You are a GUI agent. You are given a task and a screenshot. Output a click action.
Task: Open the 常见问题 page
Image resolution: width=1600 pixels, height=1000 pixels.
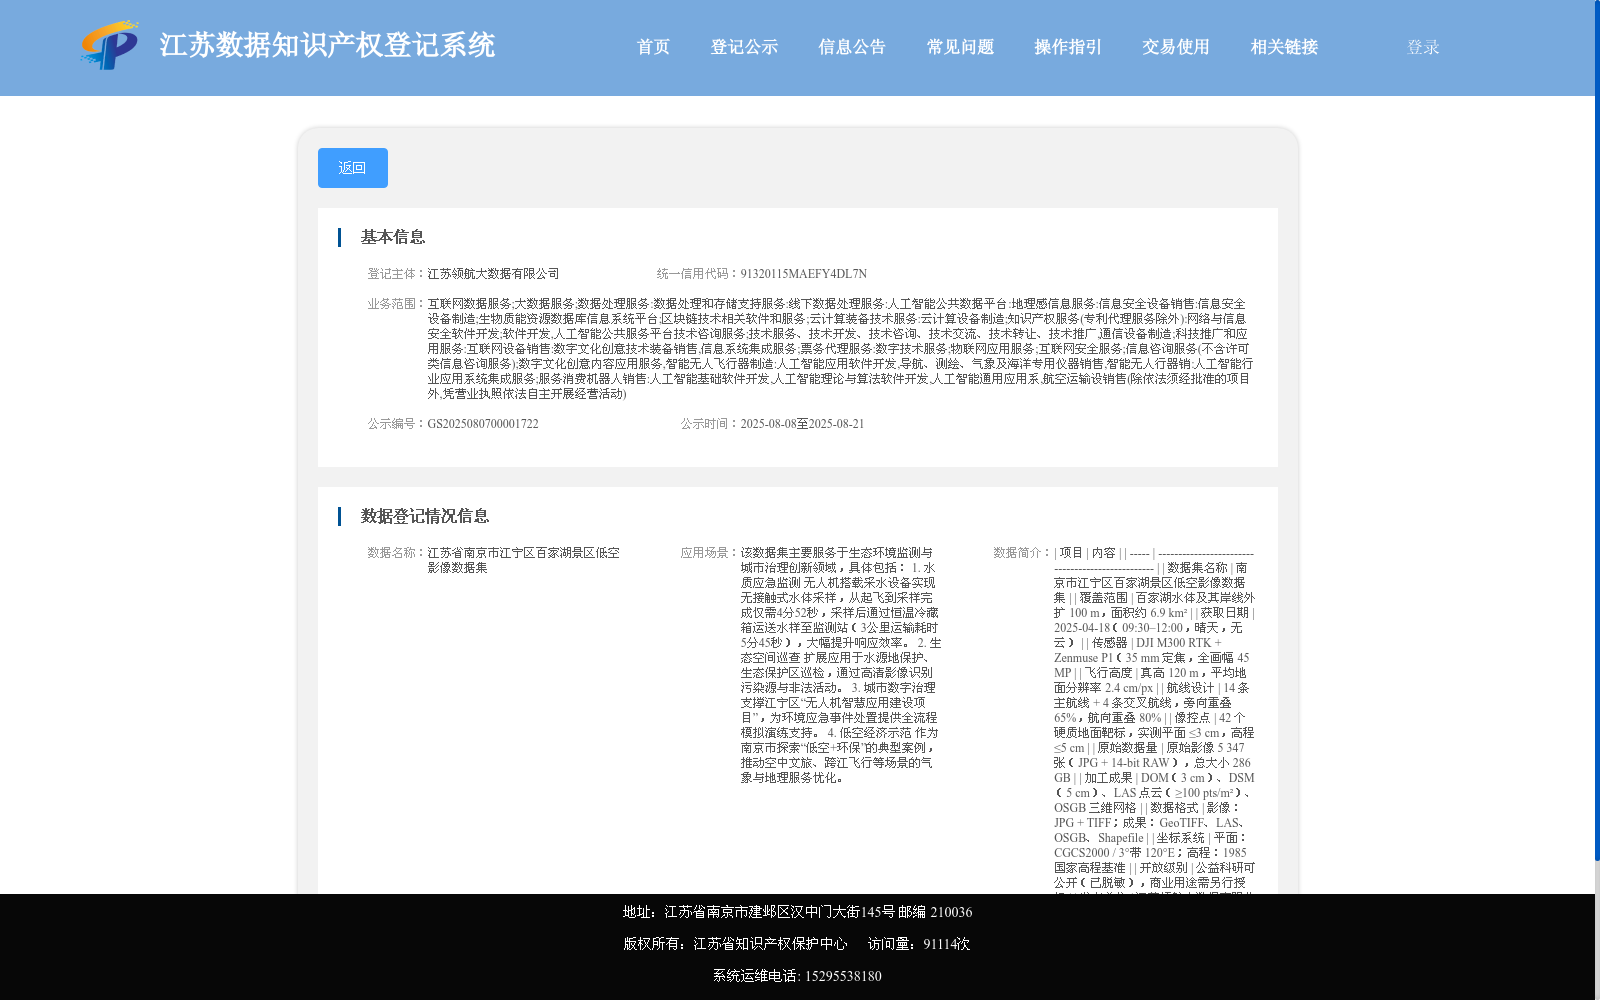pos(960,47)
